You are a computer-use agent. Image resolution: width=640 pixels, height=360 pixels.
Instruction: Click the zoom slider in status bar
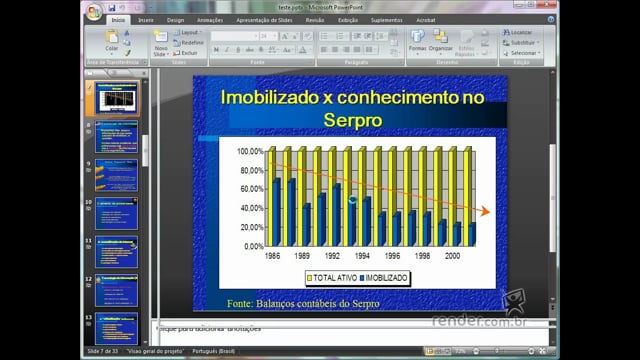tap(503, 351)
